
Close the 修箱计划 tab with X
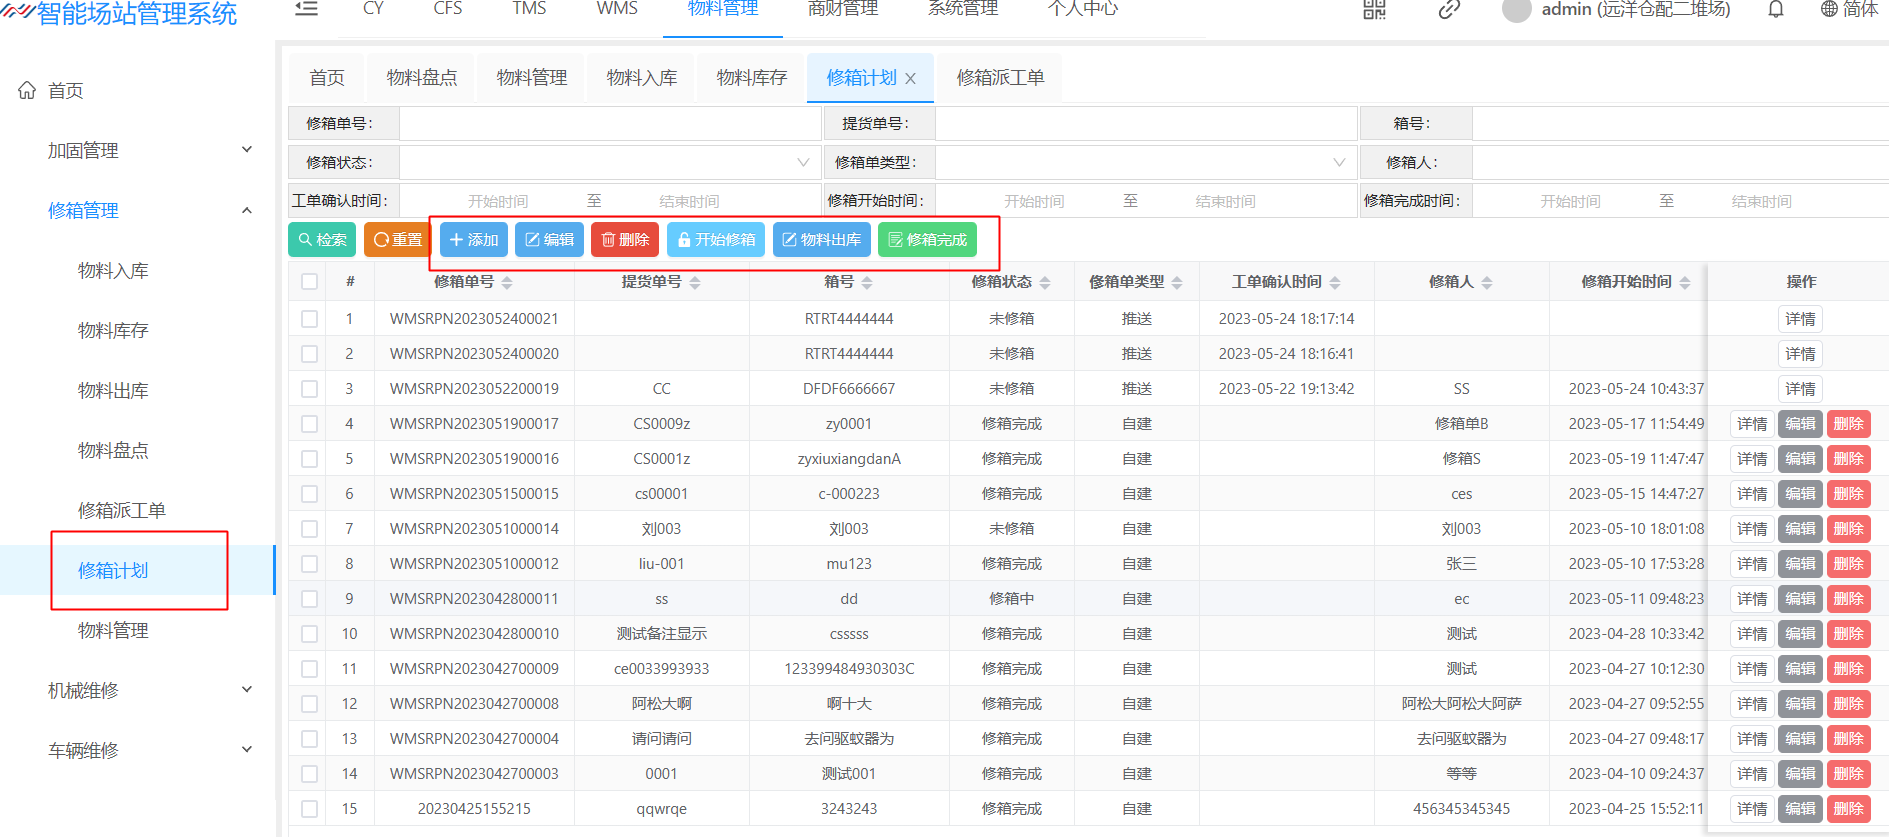pos(910,79)
